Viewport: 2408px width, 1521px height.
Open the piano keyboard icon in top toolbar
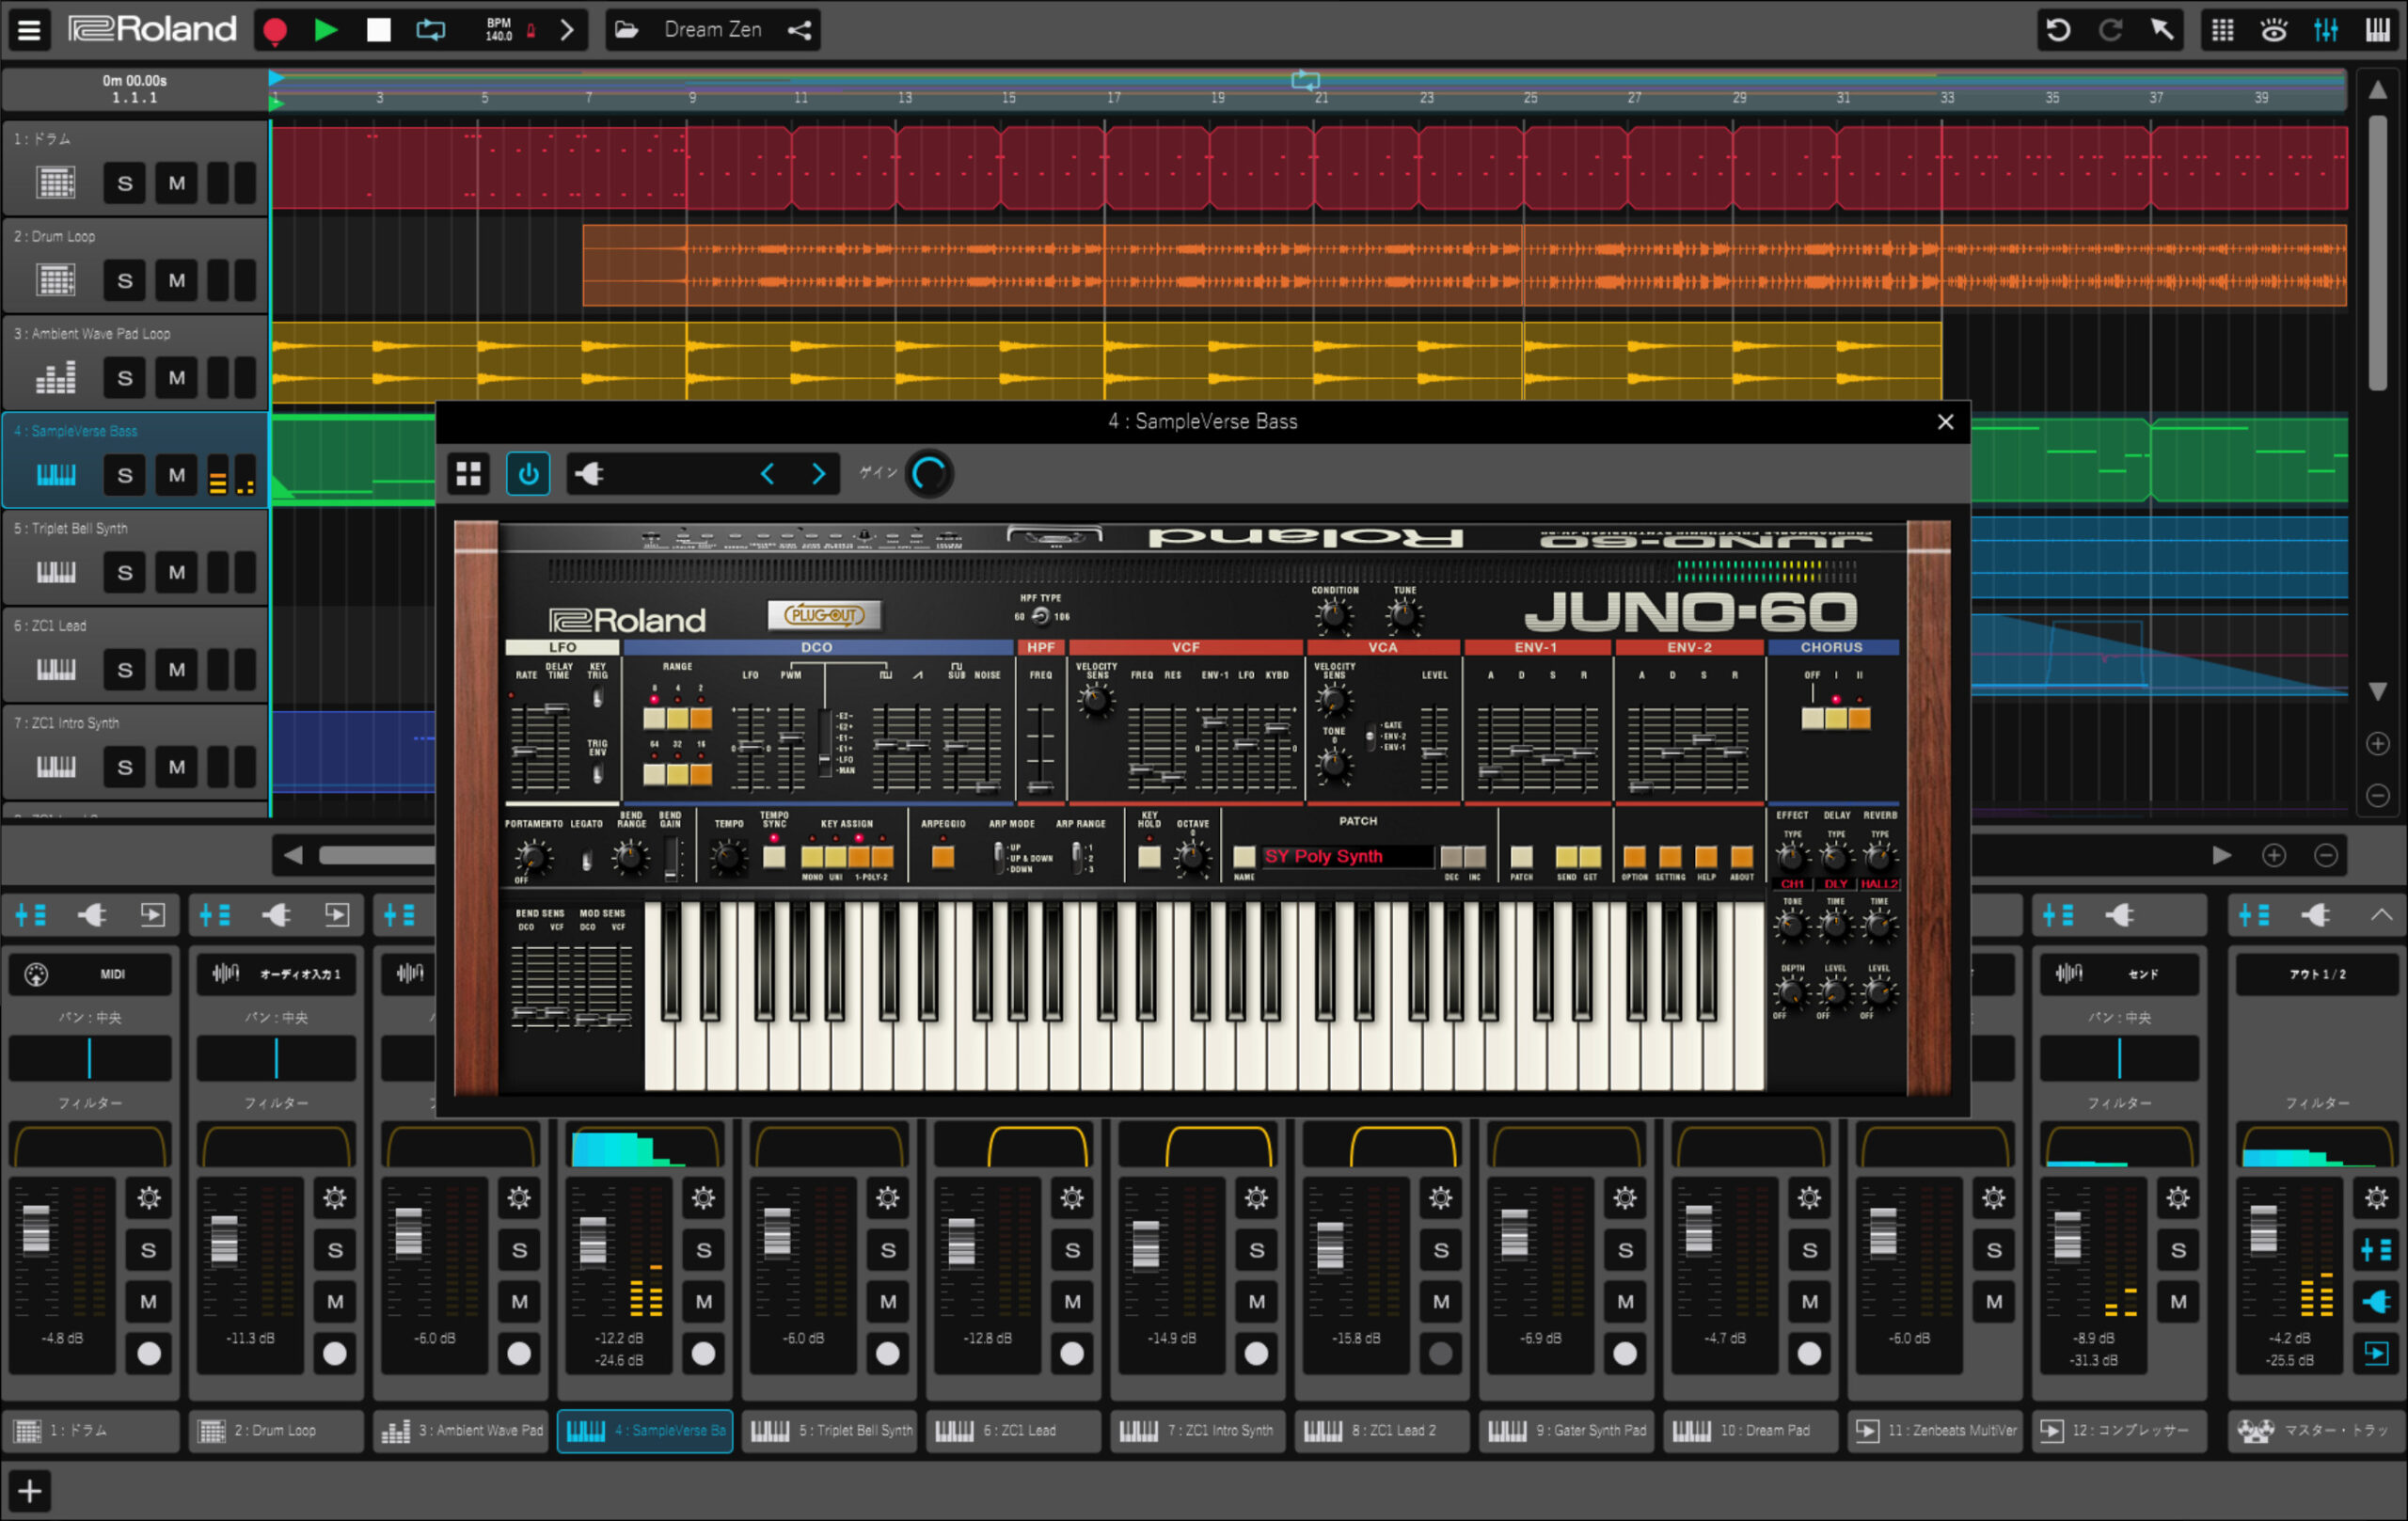(2378, 30)
